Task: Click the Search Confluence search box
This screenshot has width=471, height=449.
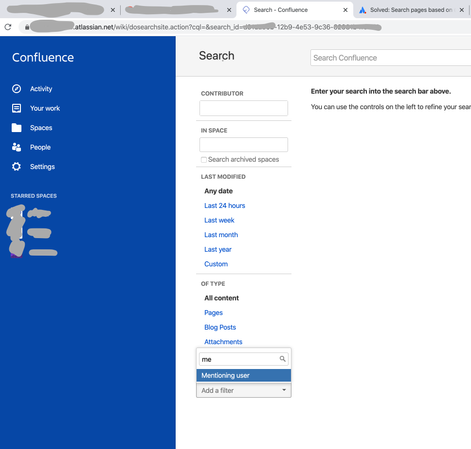Action: pos(390,58)
